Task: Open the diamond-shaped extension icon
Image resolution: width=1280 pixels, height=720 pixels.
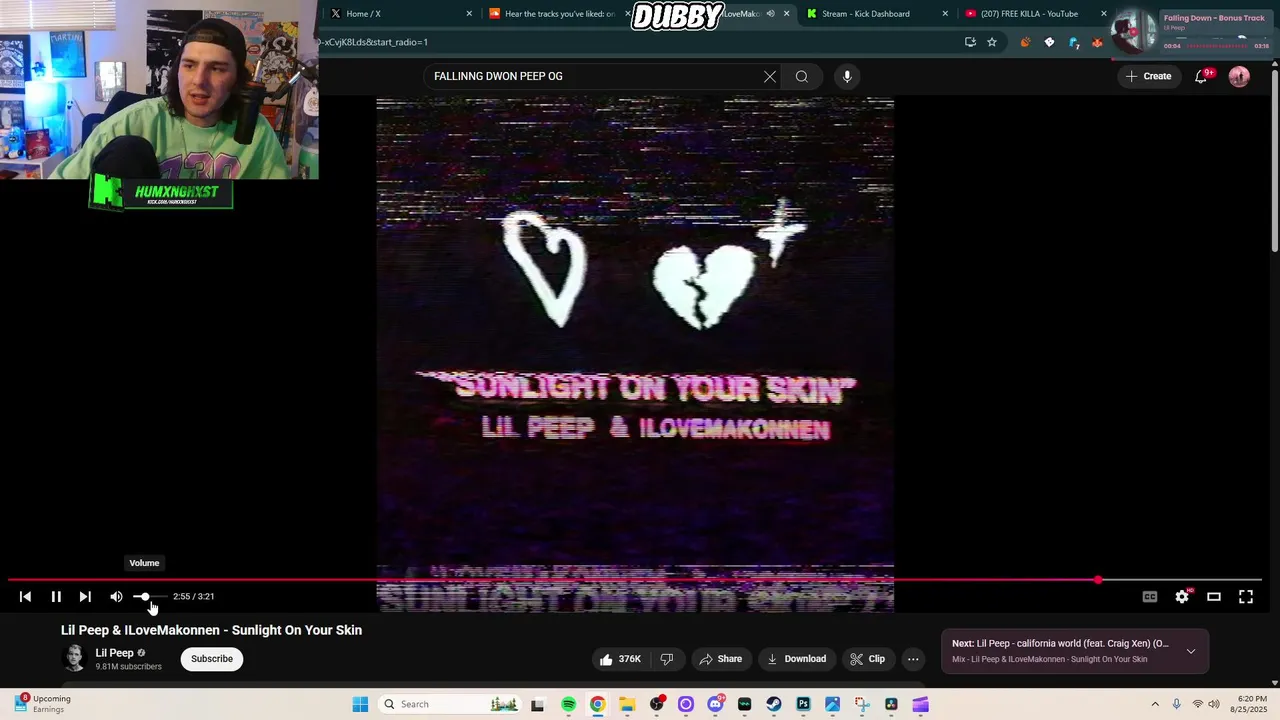Action: click(x=1049, y=42)
